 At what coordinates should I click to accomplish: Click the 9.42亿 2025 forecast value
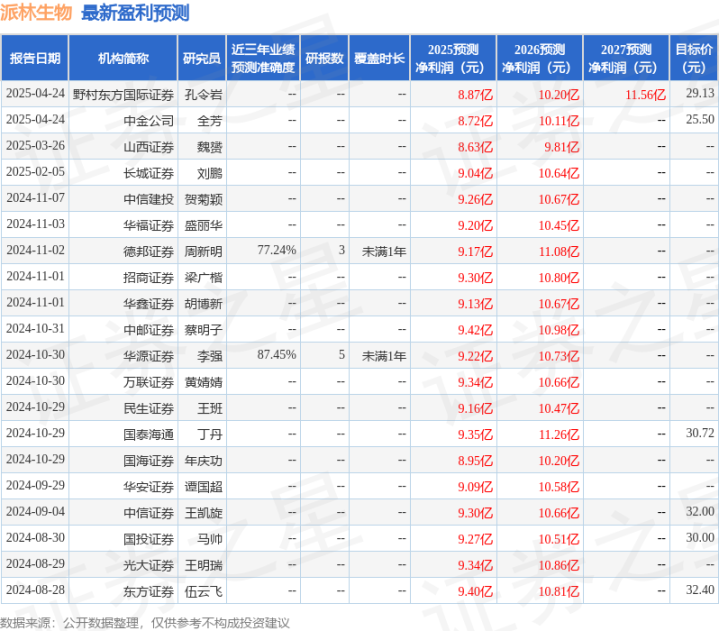(x=475, y=330)
